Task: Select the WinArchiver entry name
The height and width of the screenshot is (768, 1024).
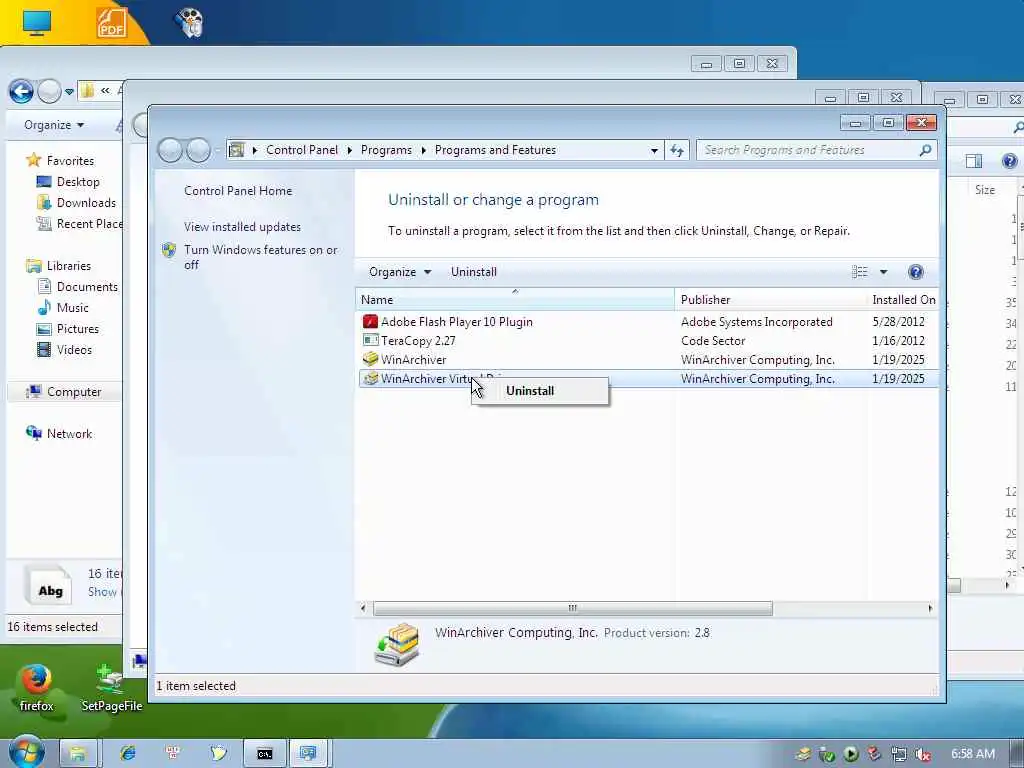Action: click(413, 359)
